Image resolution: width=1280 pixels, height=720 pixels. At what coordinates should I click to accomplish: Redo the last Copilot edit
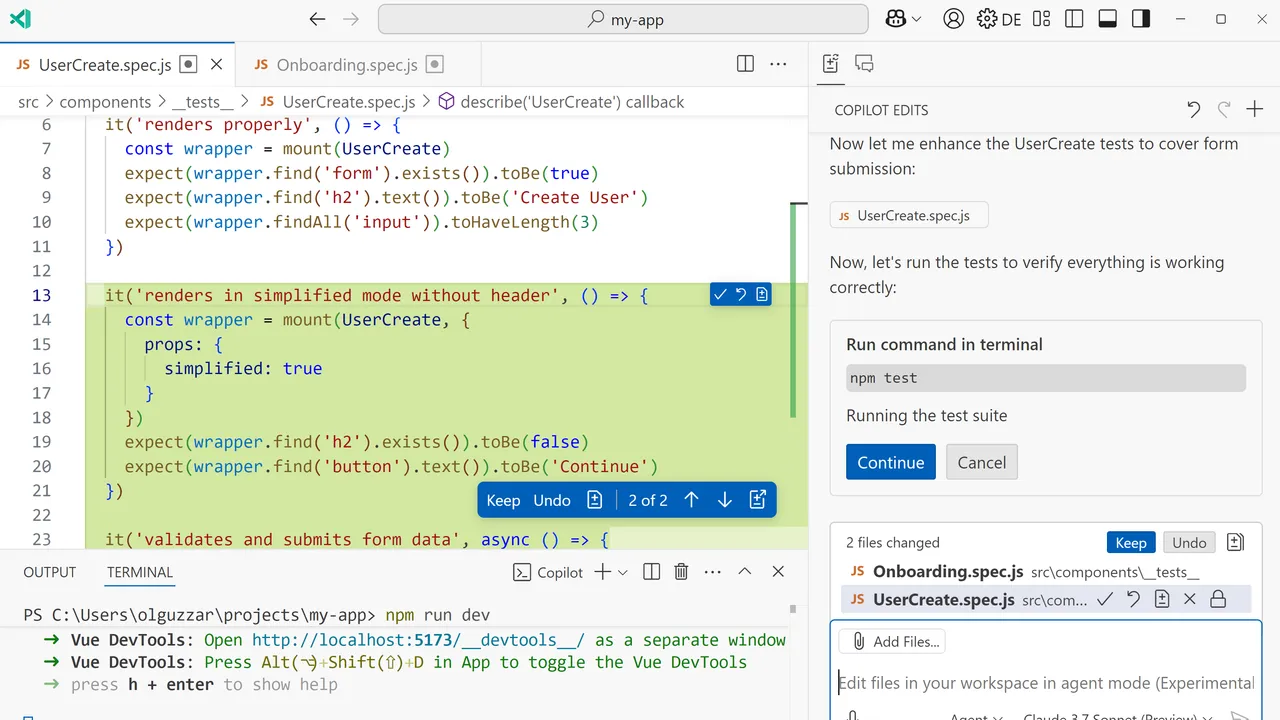tap(1224, 110)
